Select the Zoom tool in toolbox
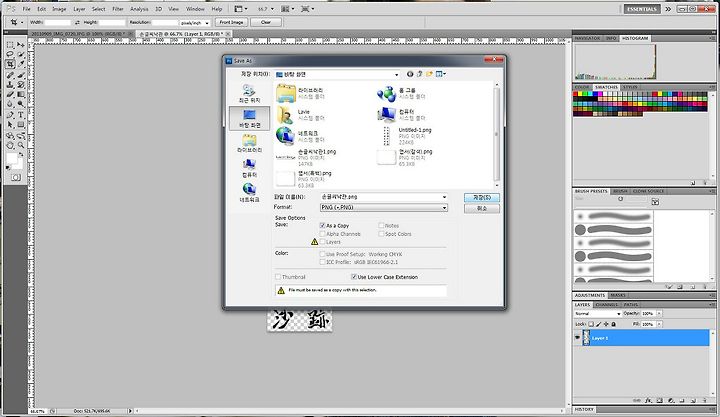This screenshot has height=417, width=720. (x=21, y=145)
